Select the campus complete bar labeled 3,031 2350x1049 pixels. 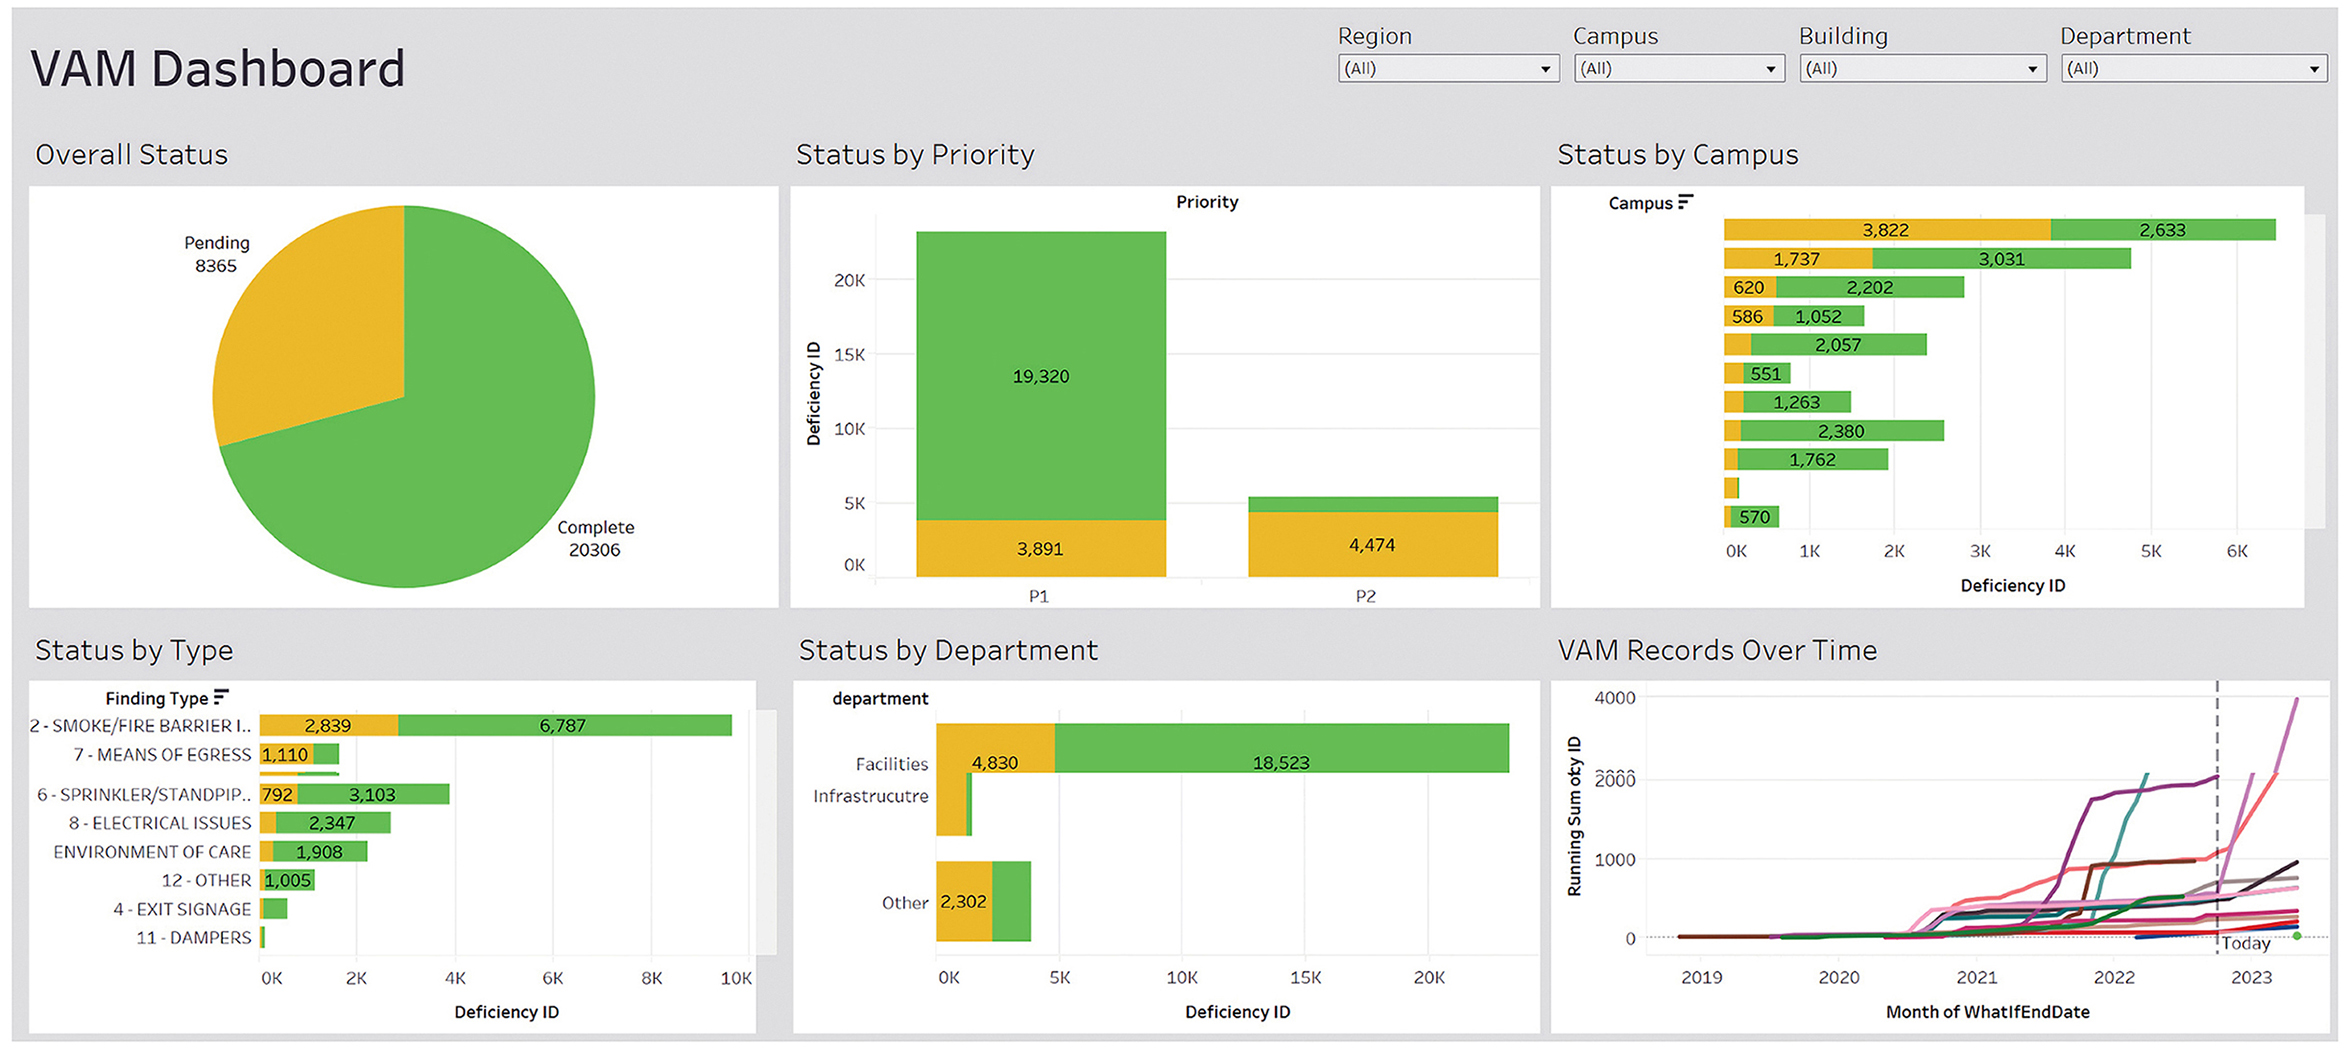[2001, 259]
